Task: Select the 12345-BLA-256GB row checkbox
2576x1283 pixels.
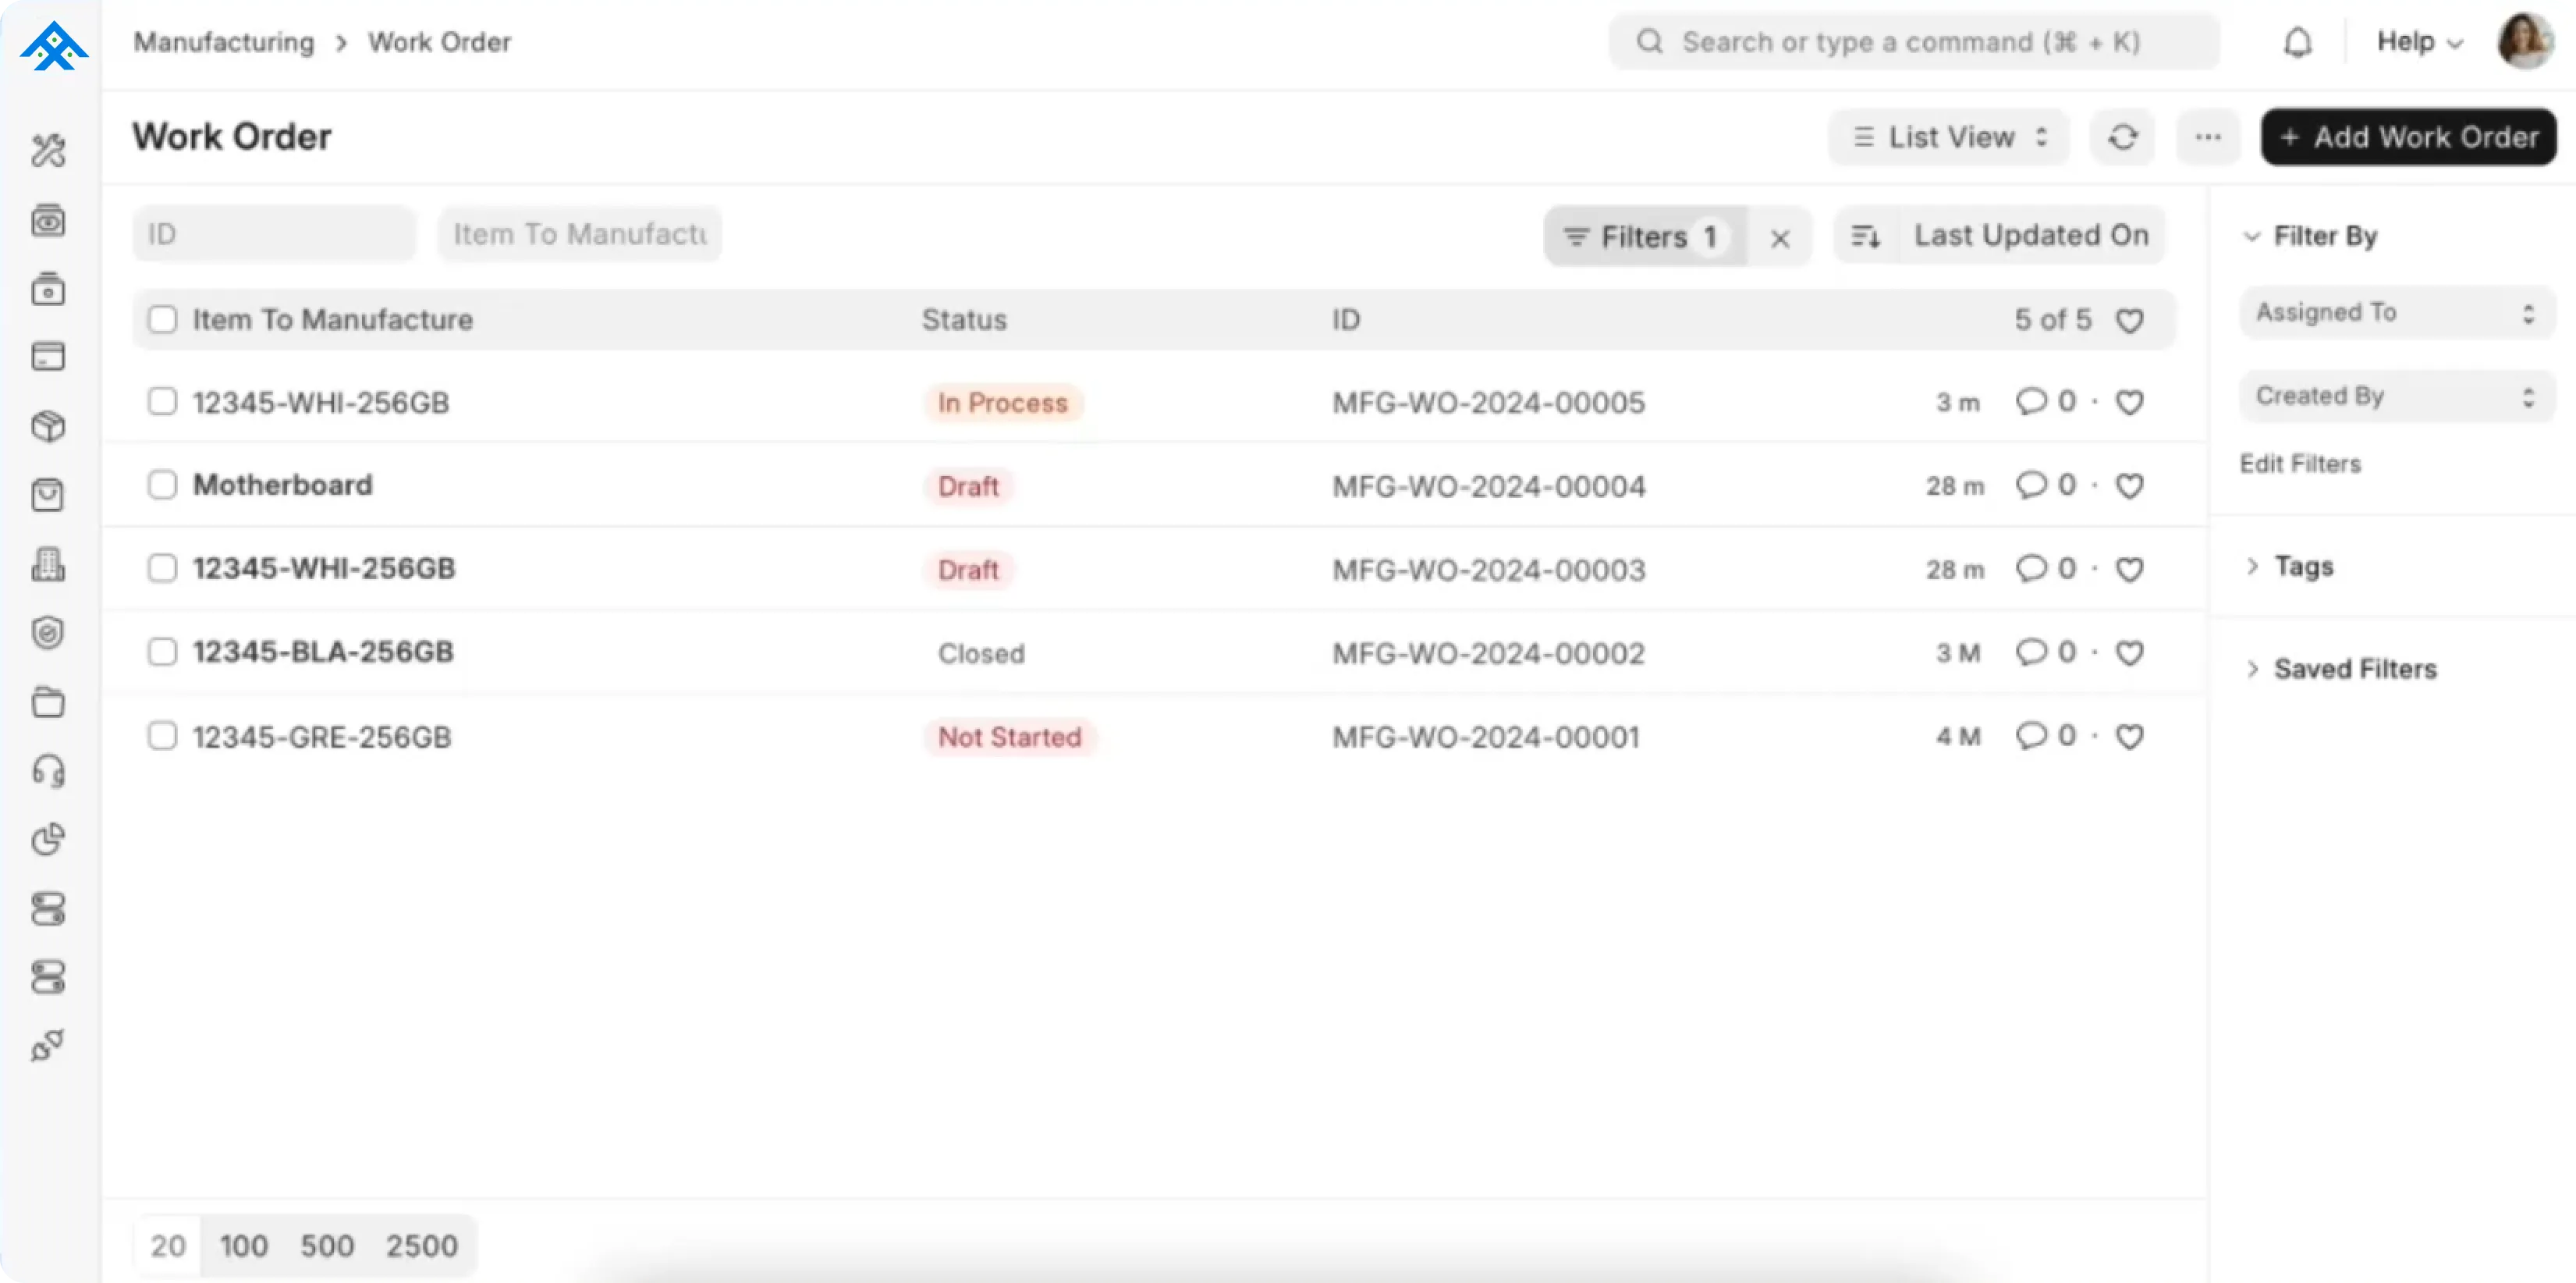Action: coord(162,652)
